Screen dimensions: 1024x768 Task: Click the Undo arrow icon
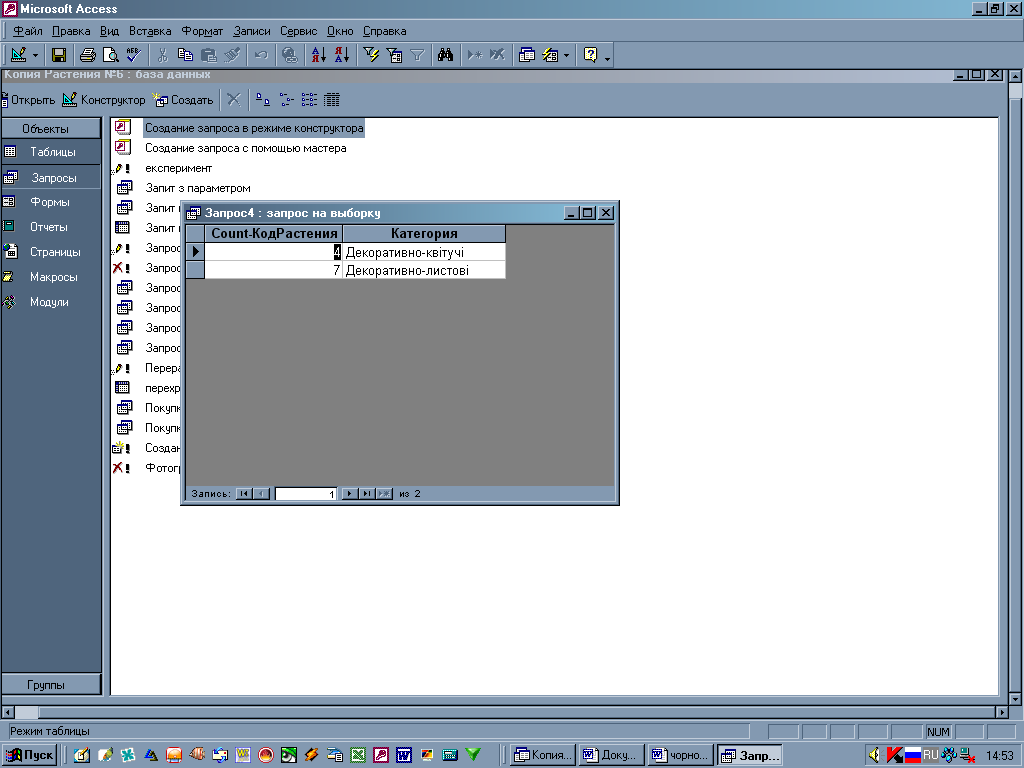(x=261, y=56)
